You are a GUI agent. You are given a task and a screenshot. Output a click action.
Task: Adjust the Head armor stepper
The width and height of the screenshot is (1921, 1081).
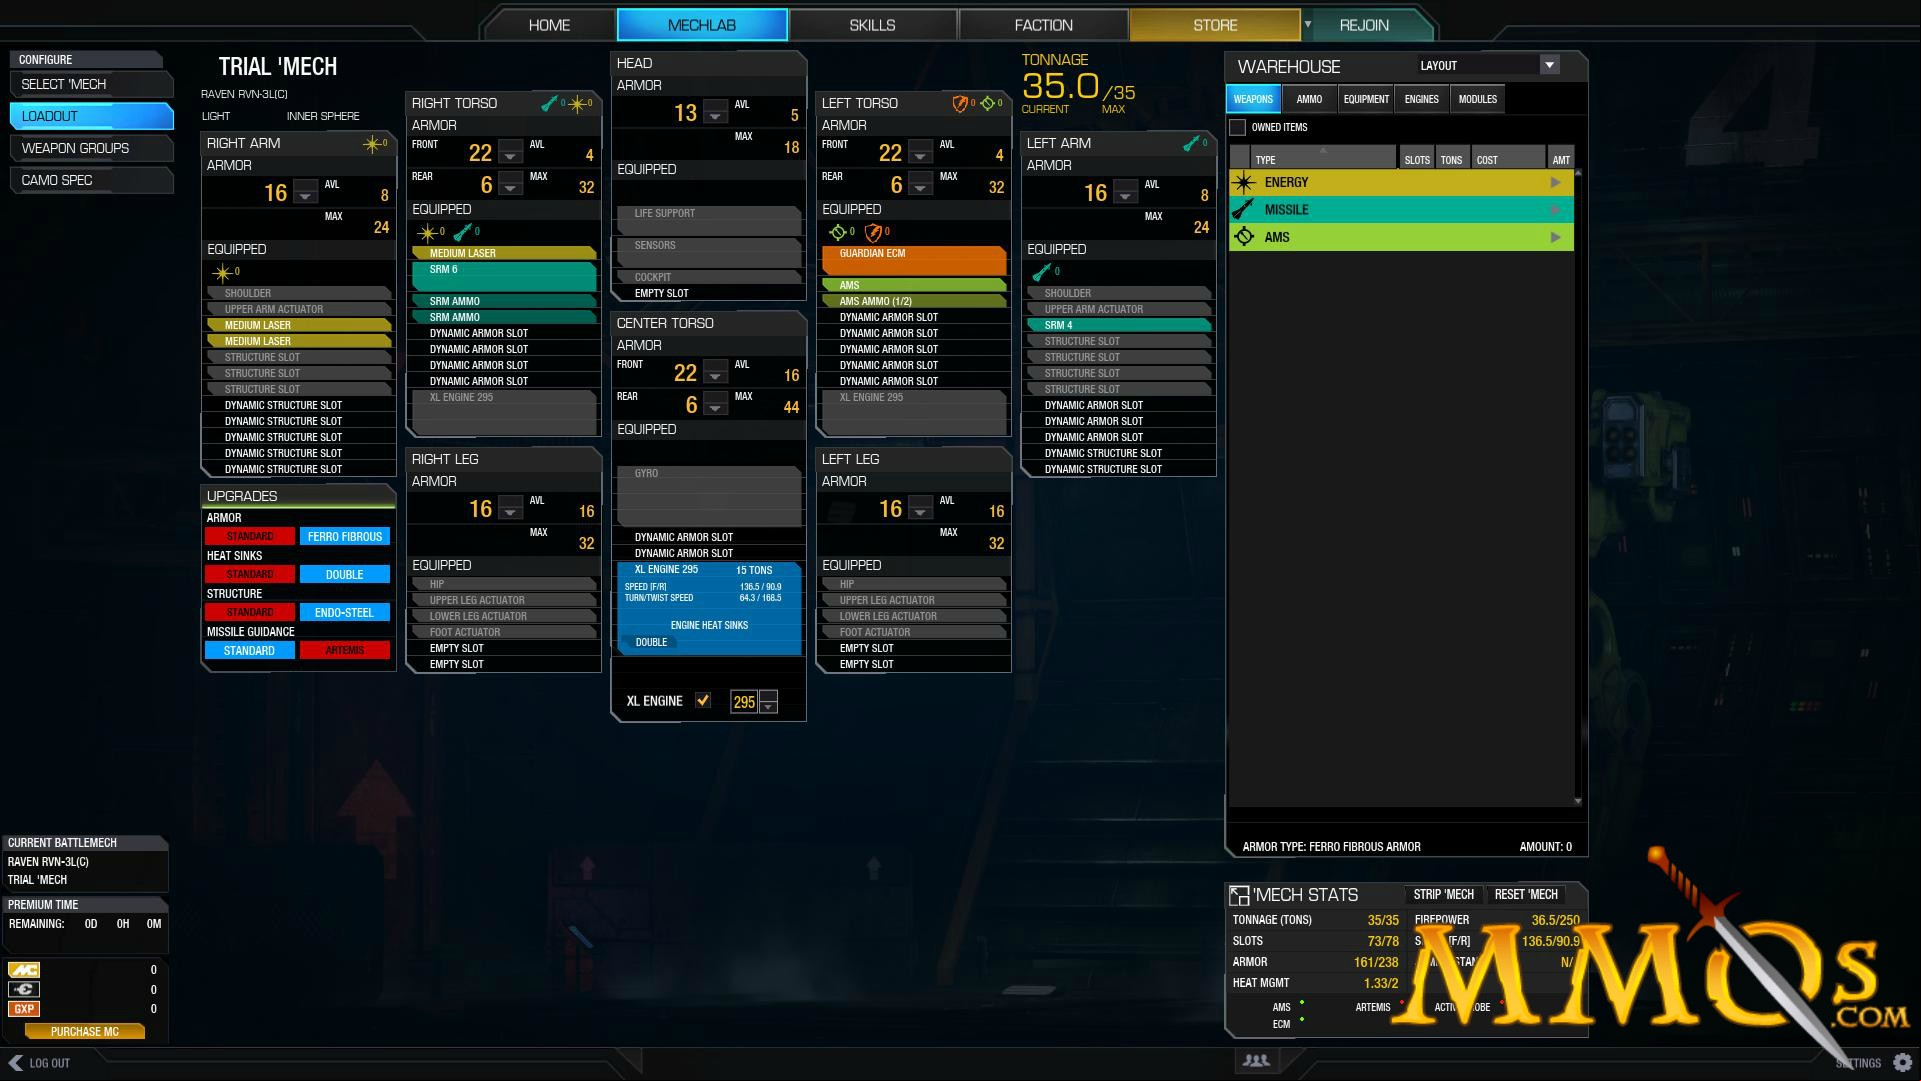pyautogui.click(x=715, y=112)
